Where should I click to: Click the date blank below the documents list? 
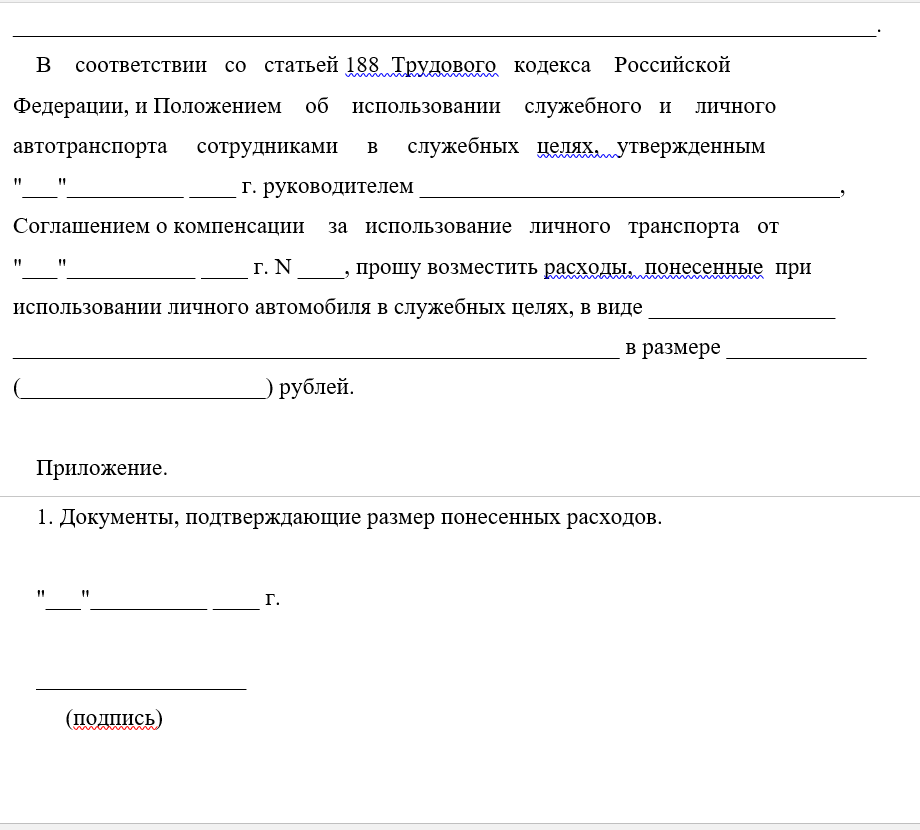(x=149, y=600)
